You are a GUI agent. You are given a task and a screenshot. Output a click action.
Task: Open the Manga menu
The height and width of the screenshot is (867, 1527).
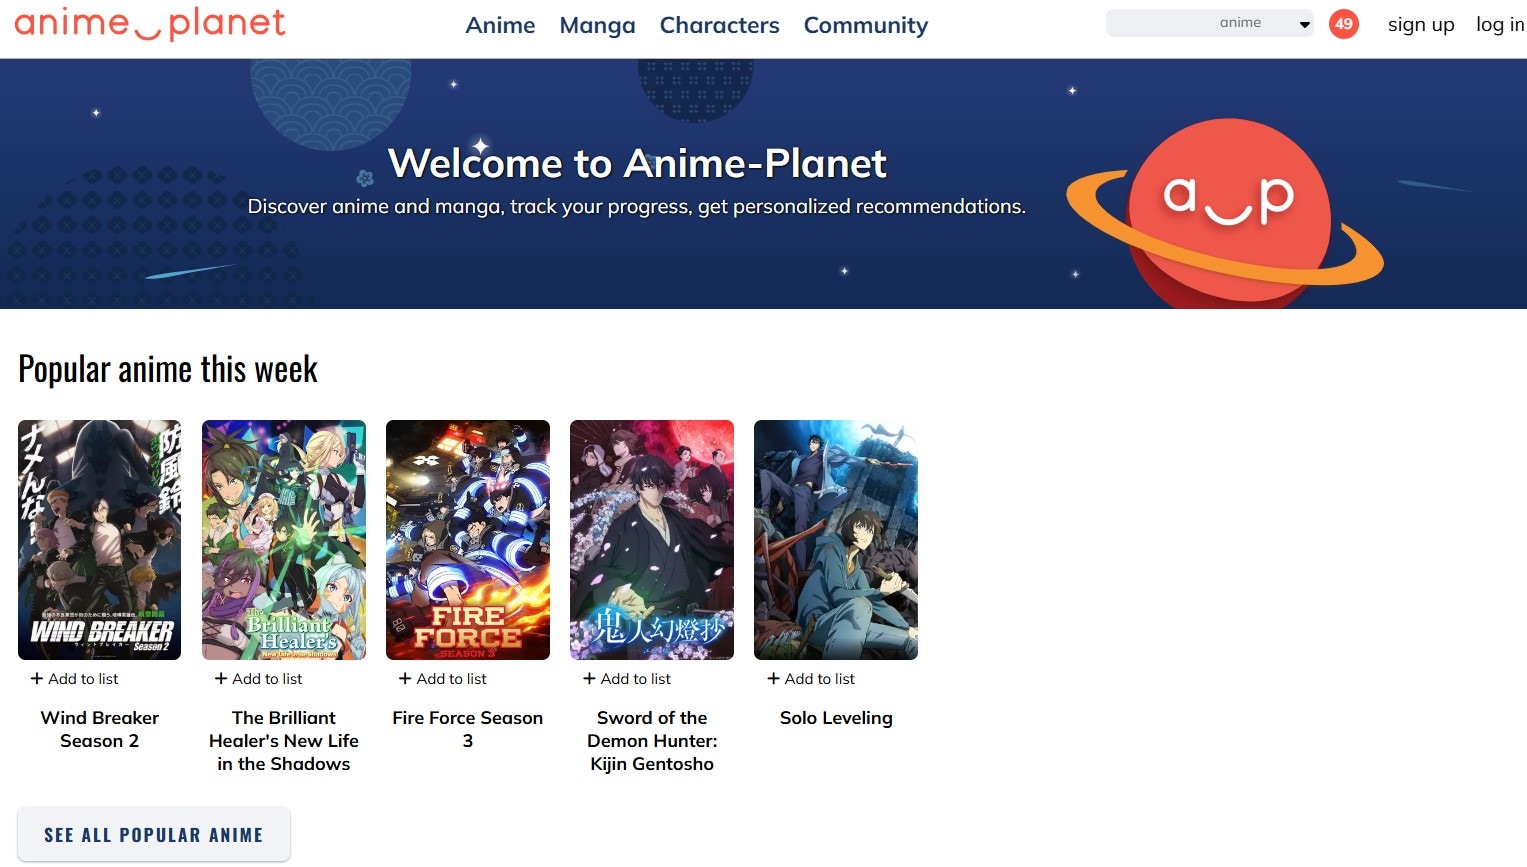(x=597, y=25)
